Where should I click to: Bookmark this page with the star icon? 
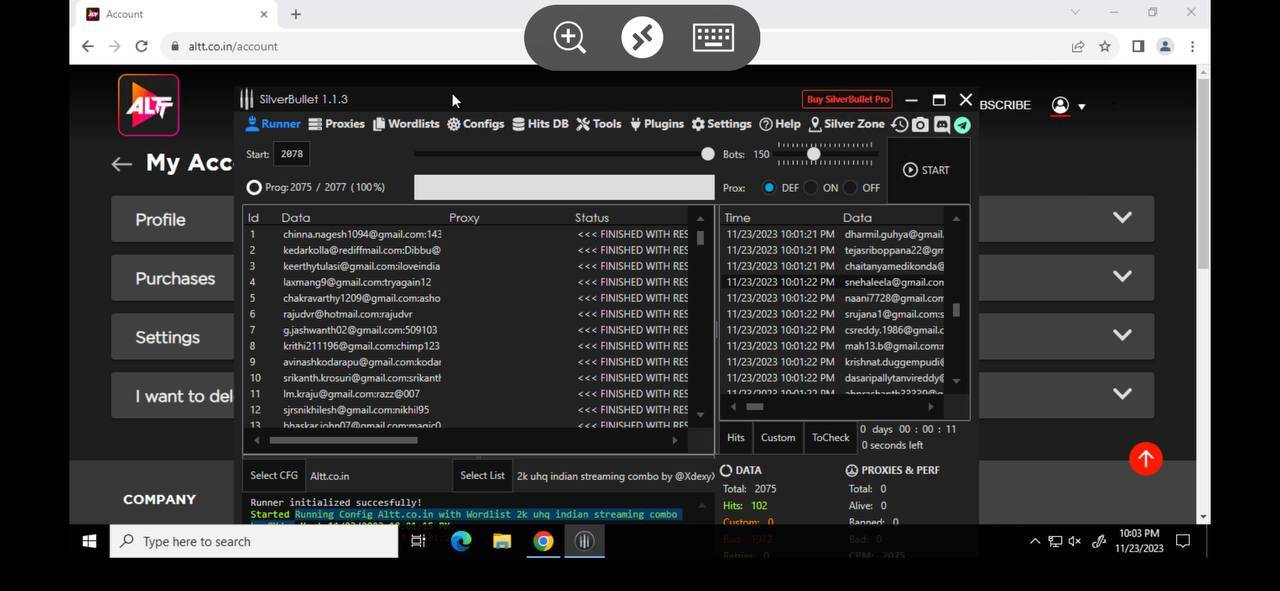tap(1105, 46)
